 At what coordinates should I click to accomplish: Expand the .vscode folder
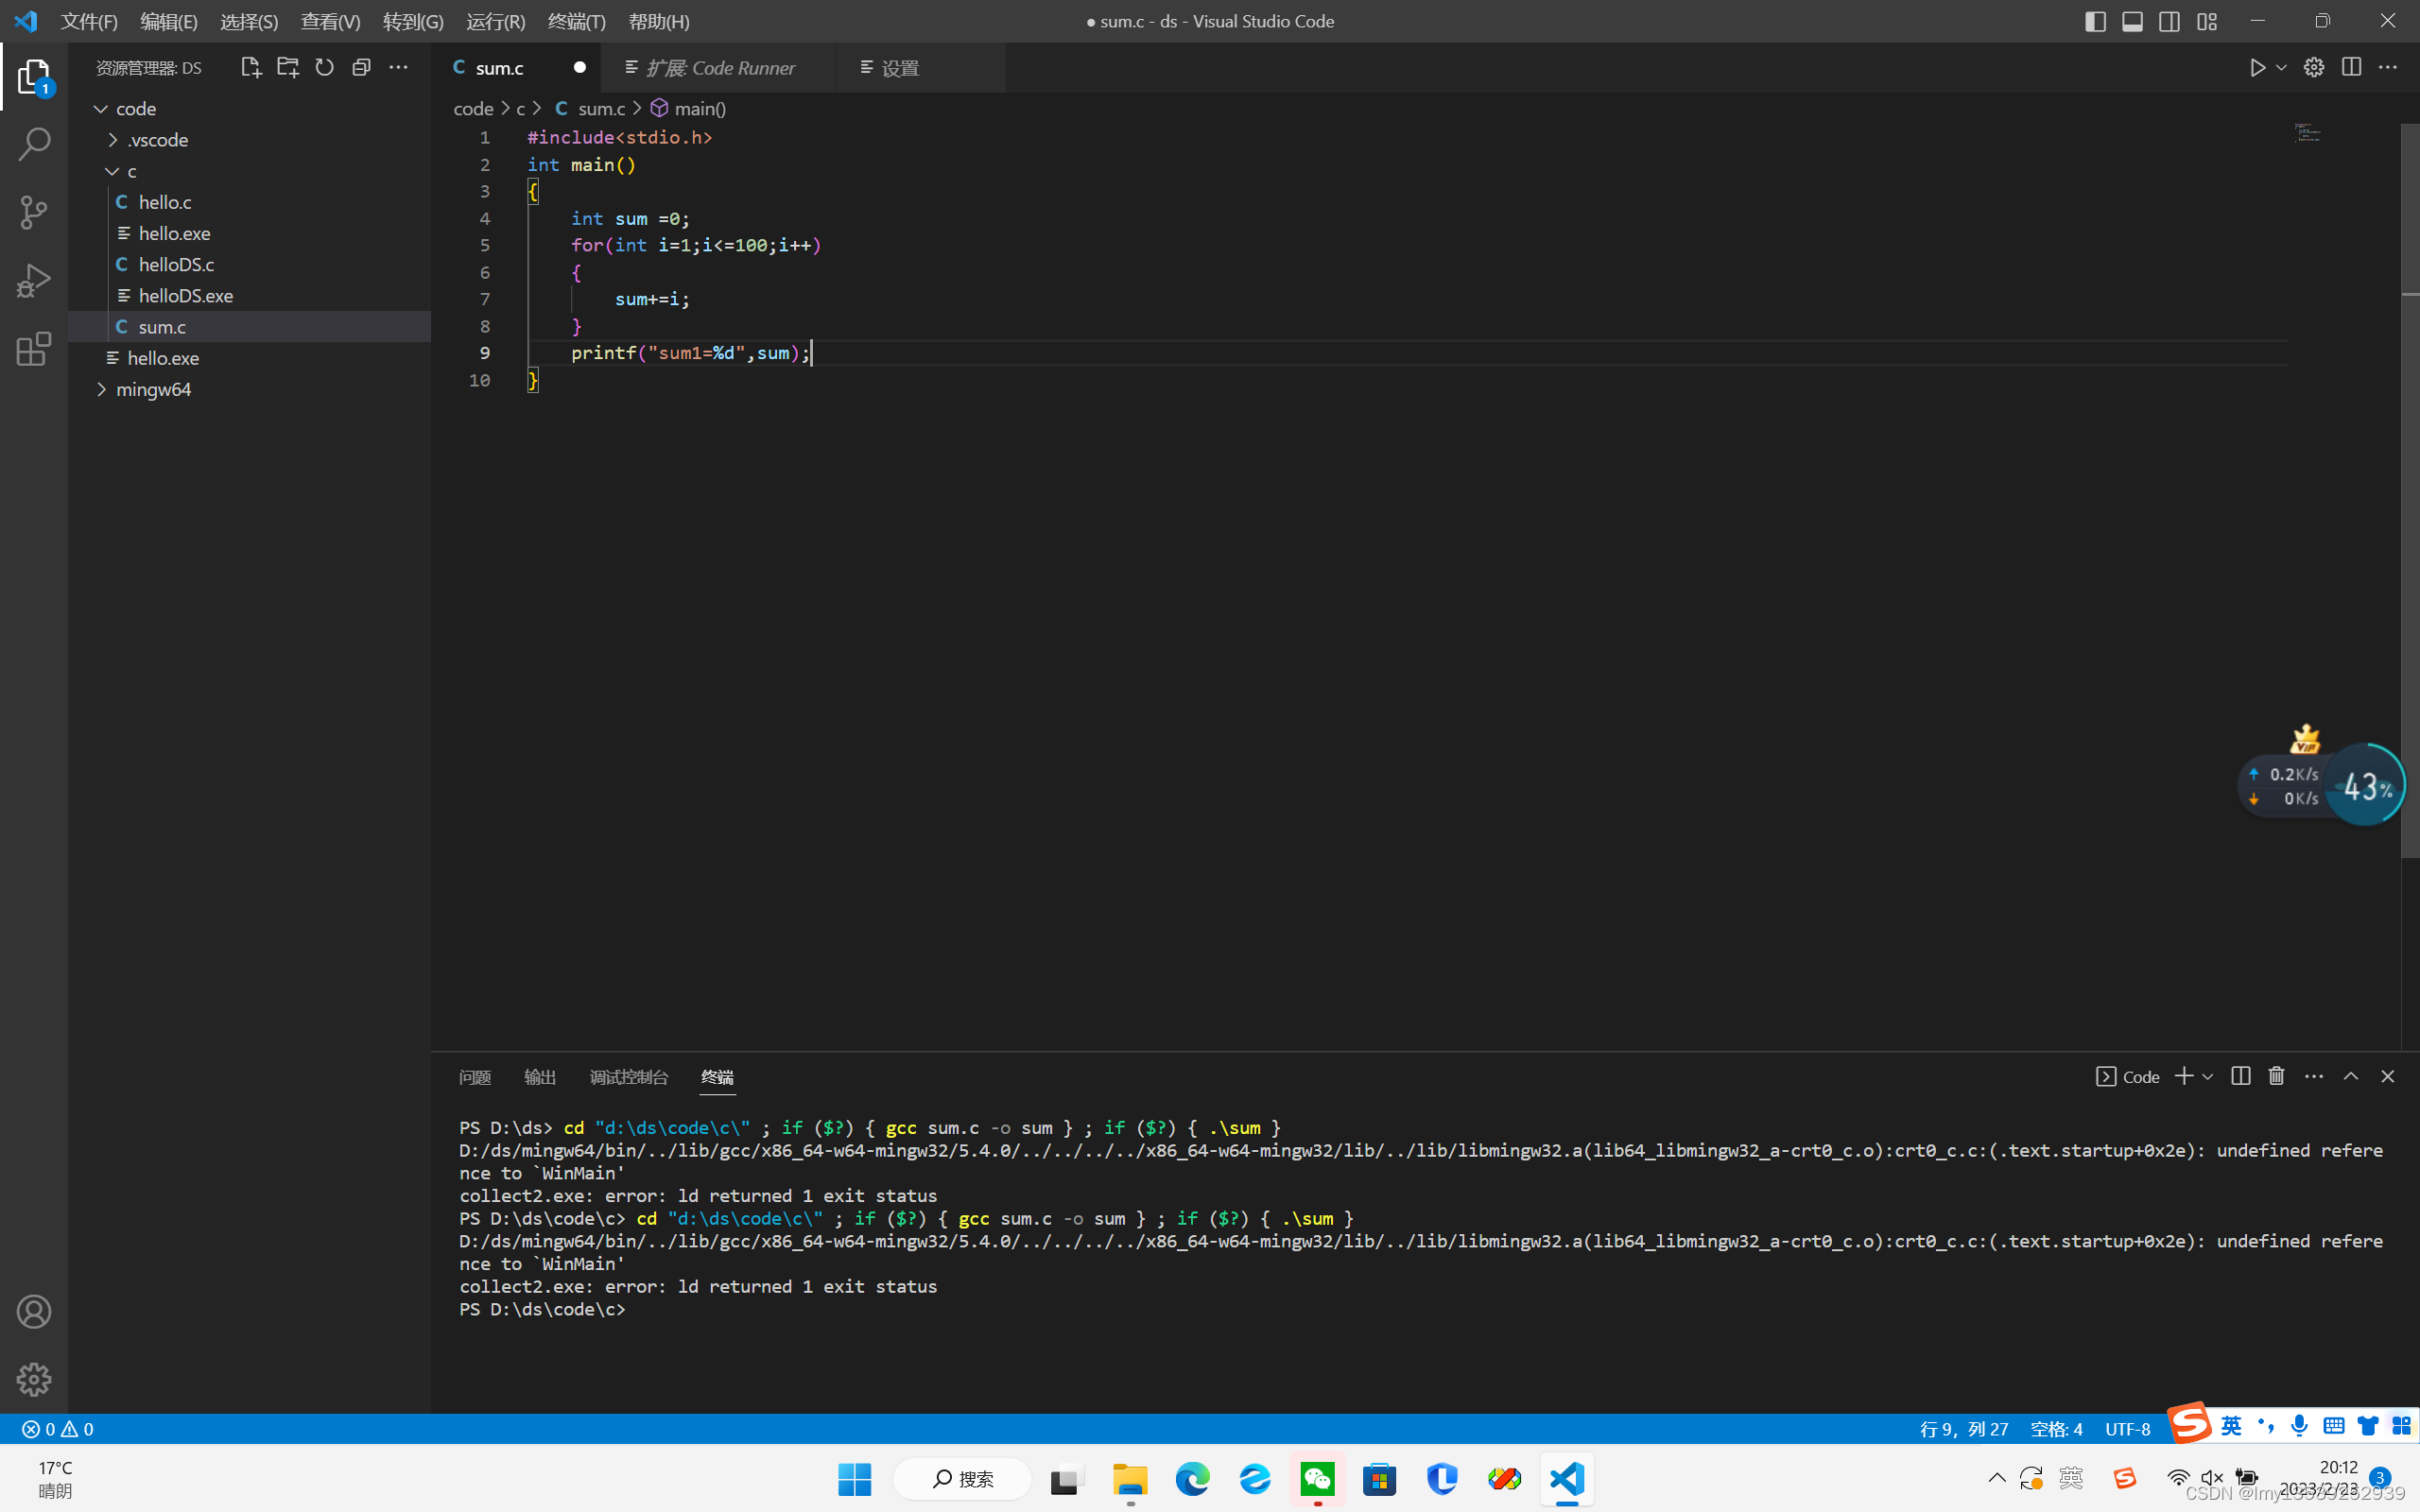click(x=249, y=140)
